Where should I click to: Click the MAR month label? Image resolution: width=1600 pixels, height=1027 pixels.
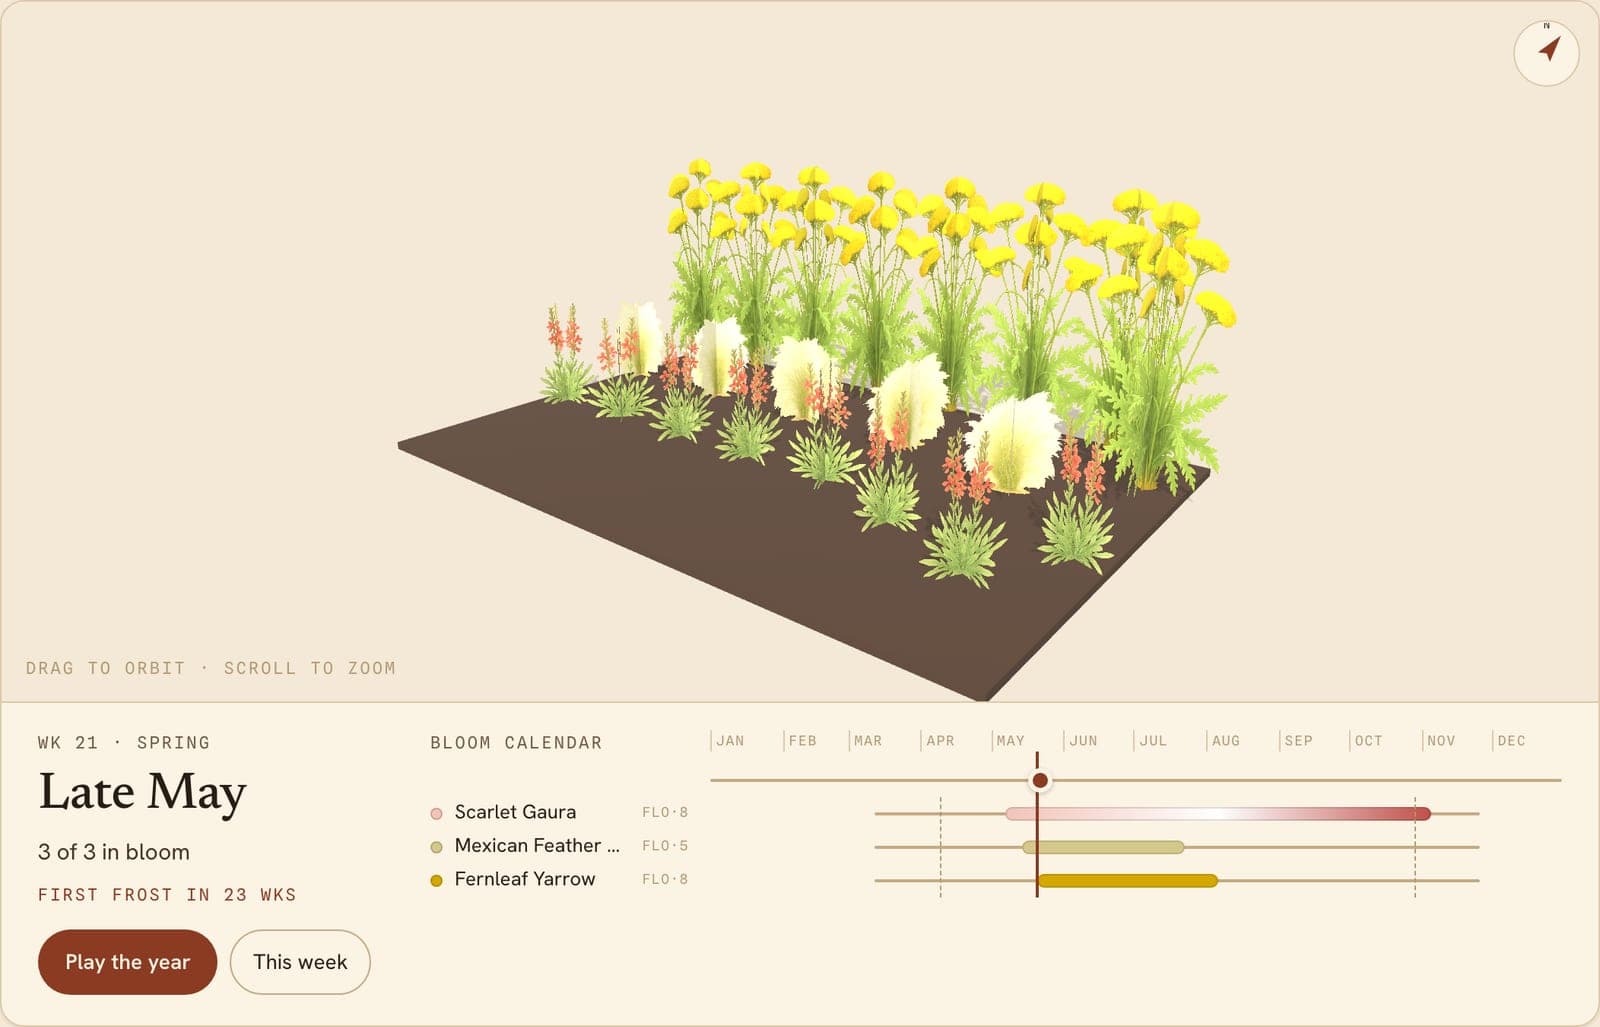(x=868, y=741)
